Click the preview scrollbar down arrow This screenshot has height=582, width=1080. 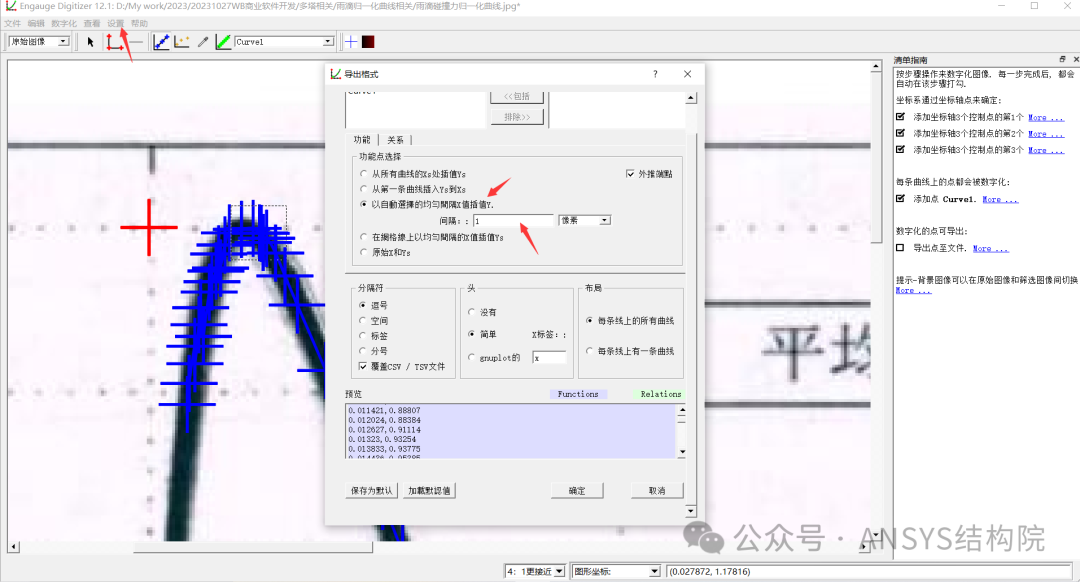click(x=682, y=453)
